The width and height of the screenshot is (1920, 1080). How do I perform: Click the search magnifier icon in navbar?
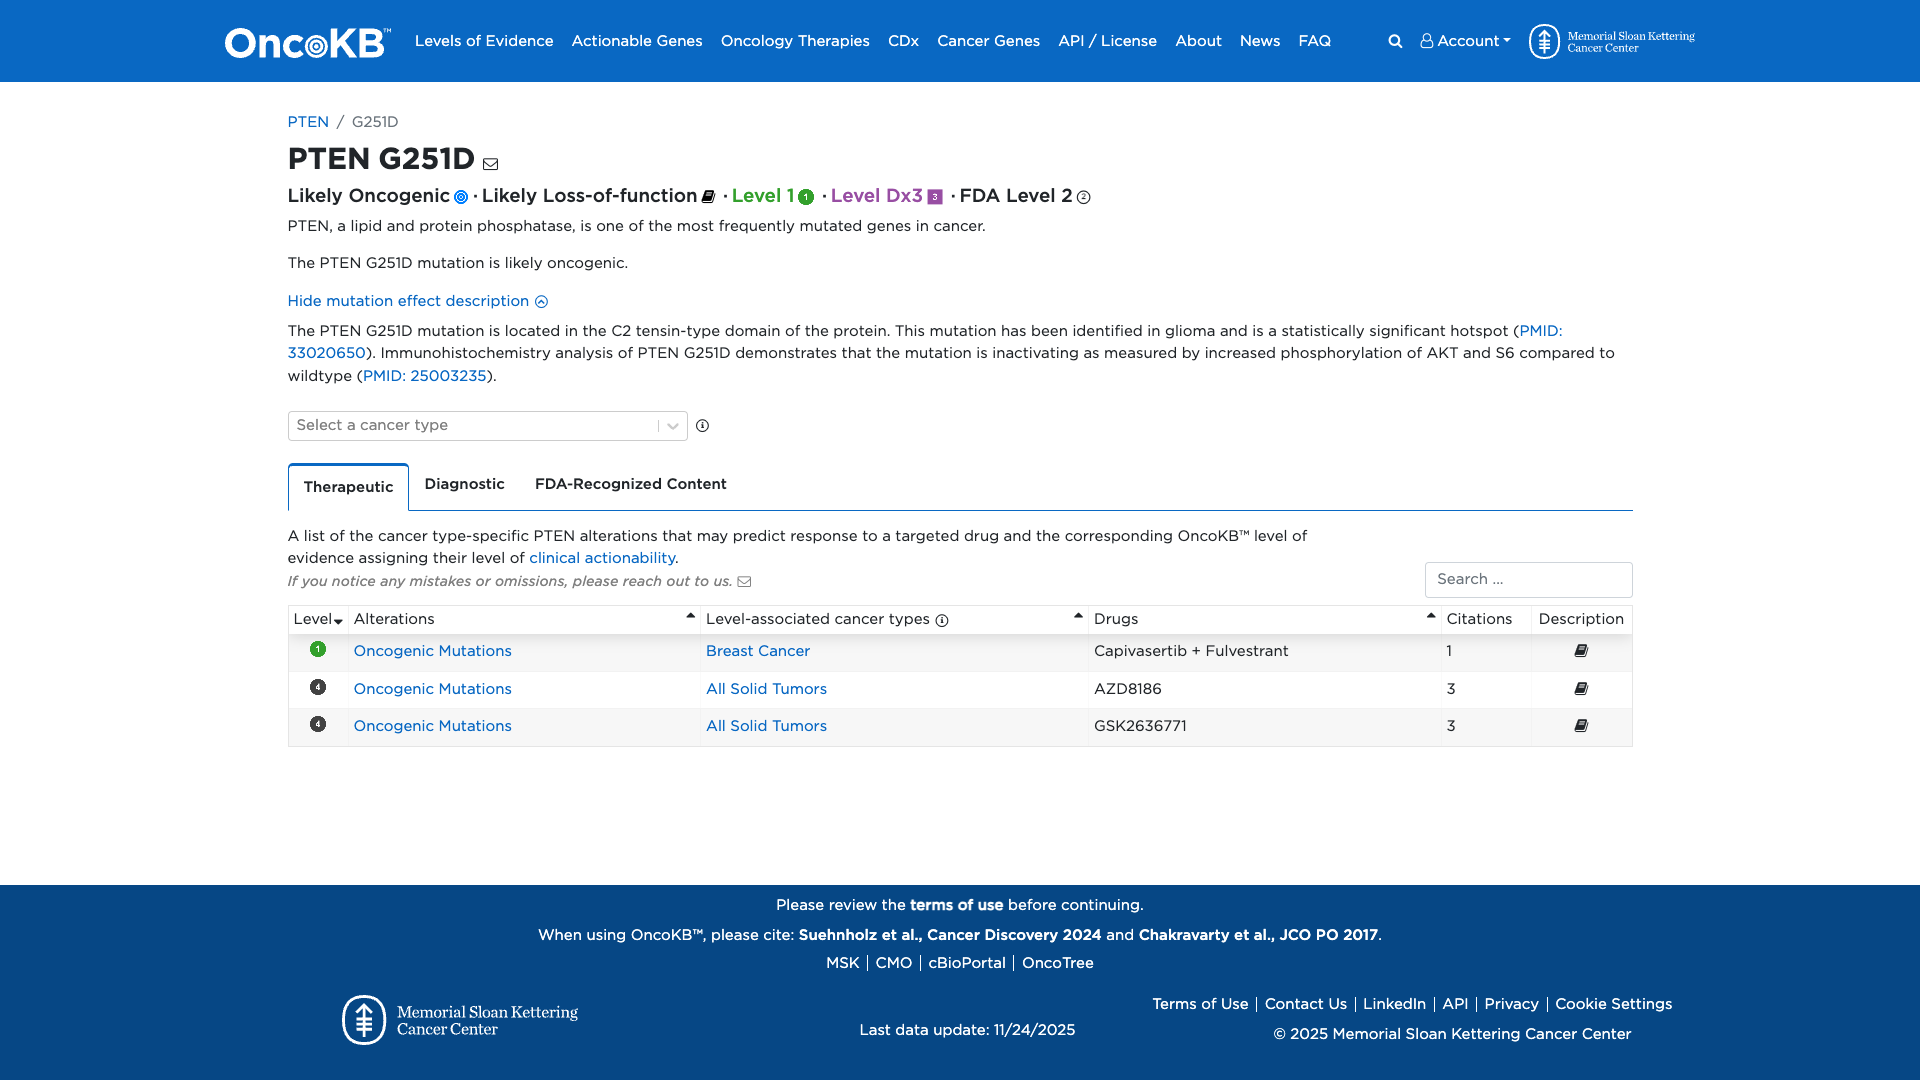pos(1395,41)
